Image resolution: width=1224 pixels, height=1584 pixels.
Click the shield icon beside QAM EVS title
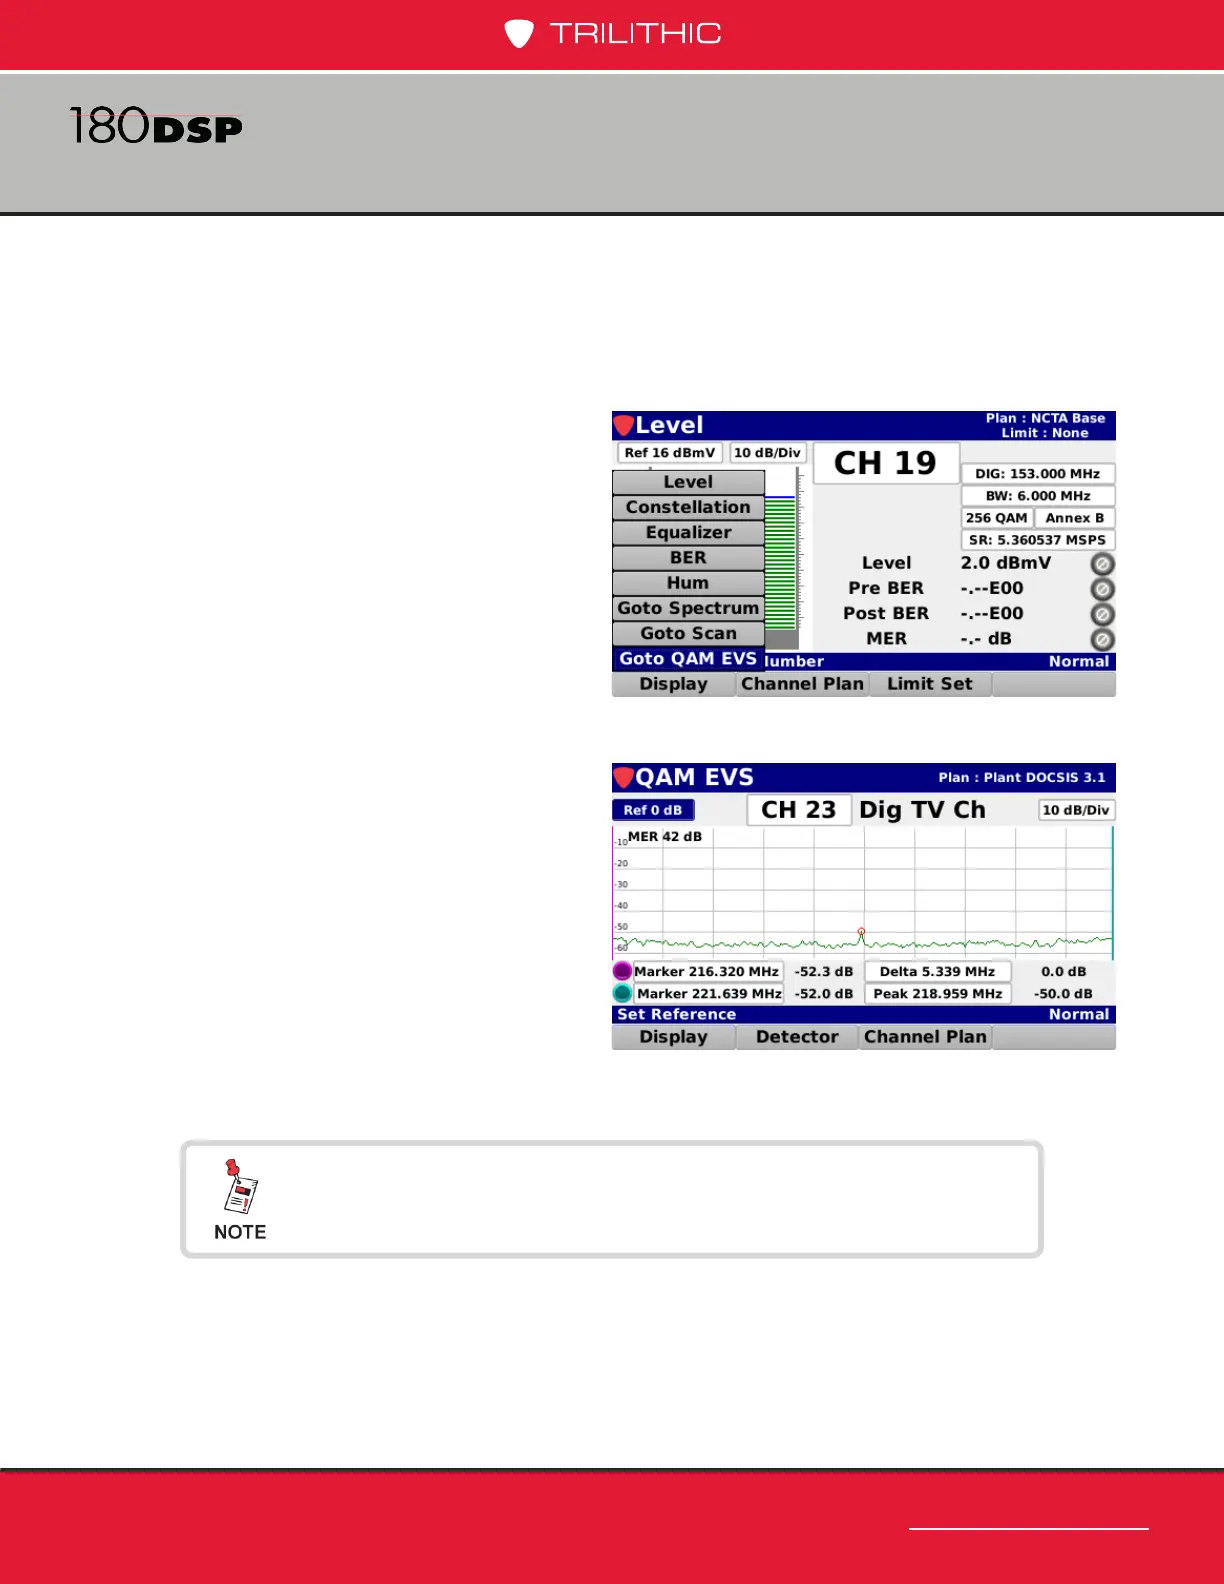[624, 778]
